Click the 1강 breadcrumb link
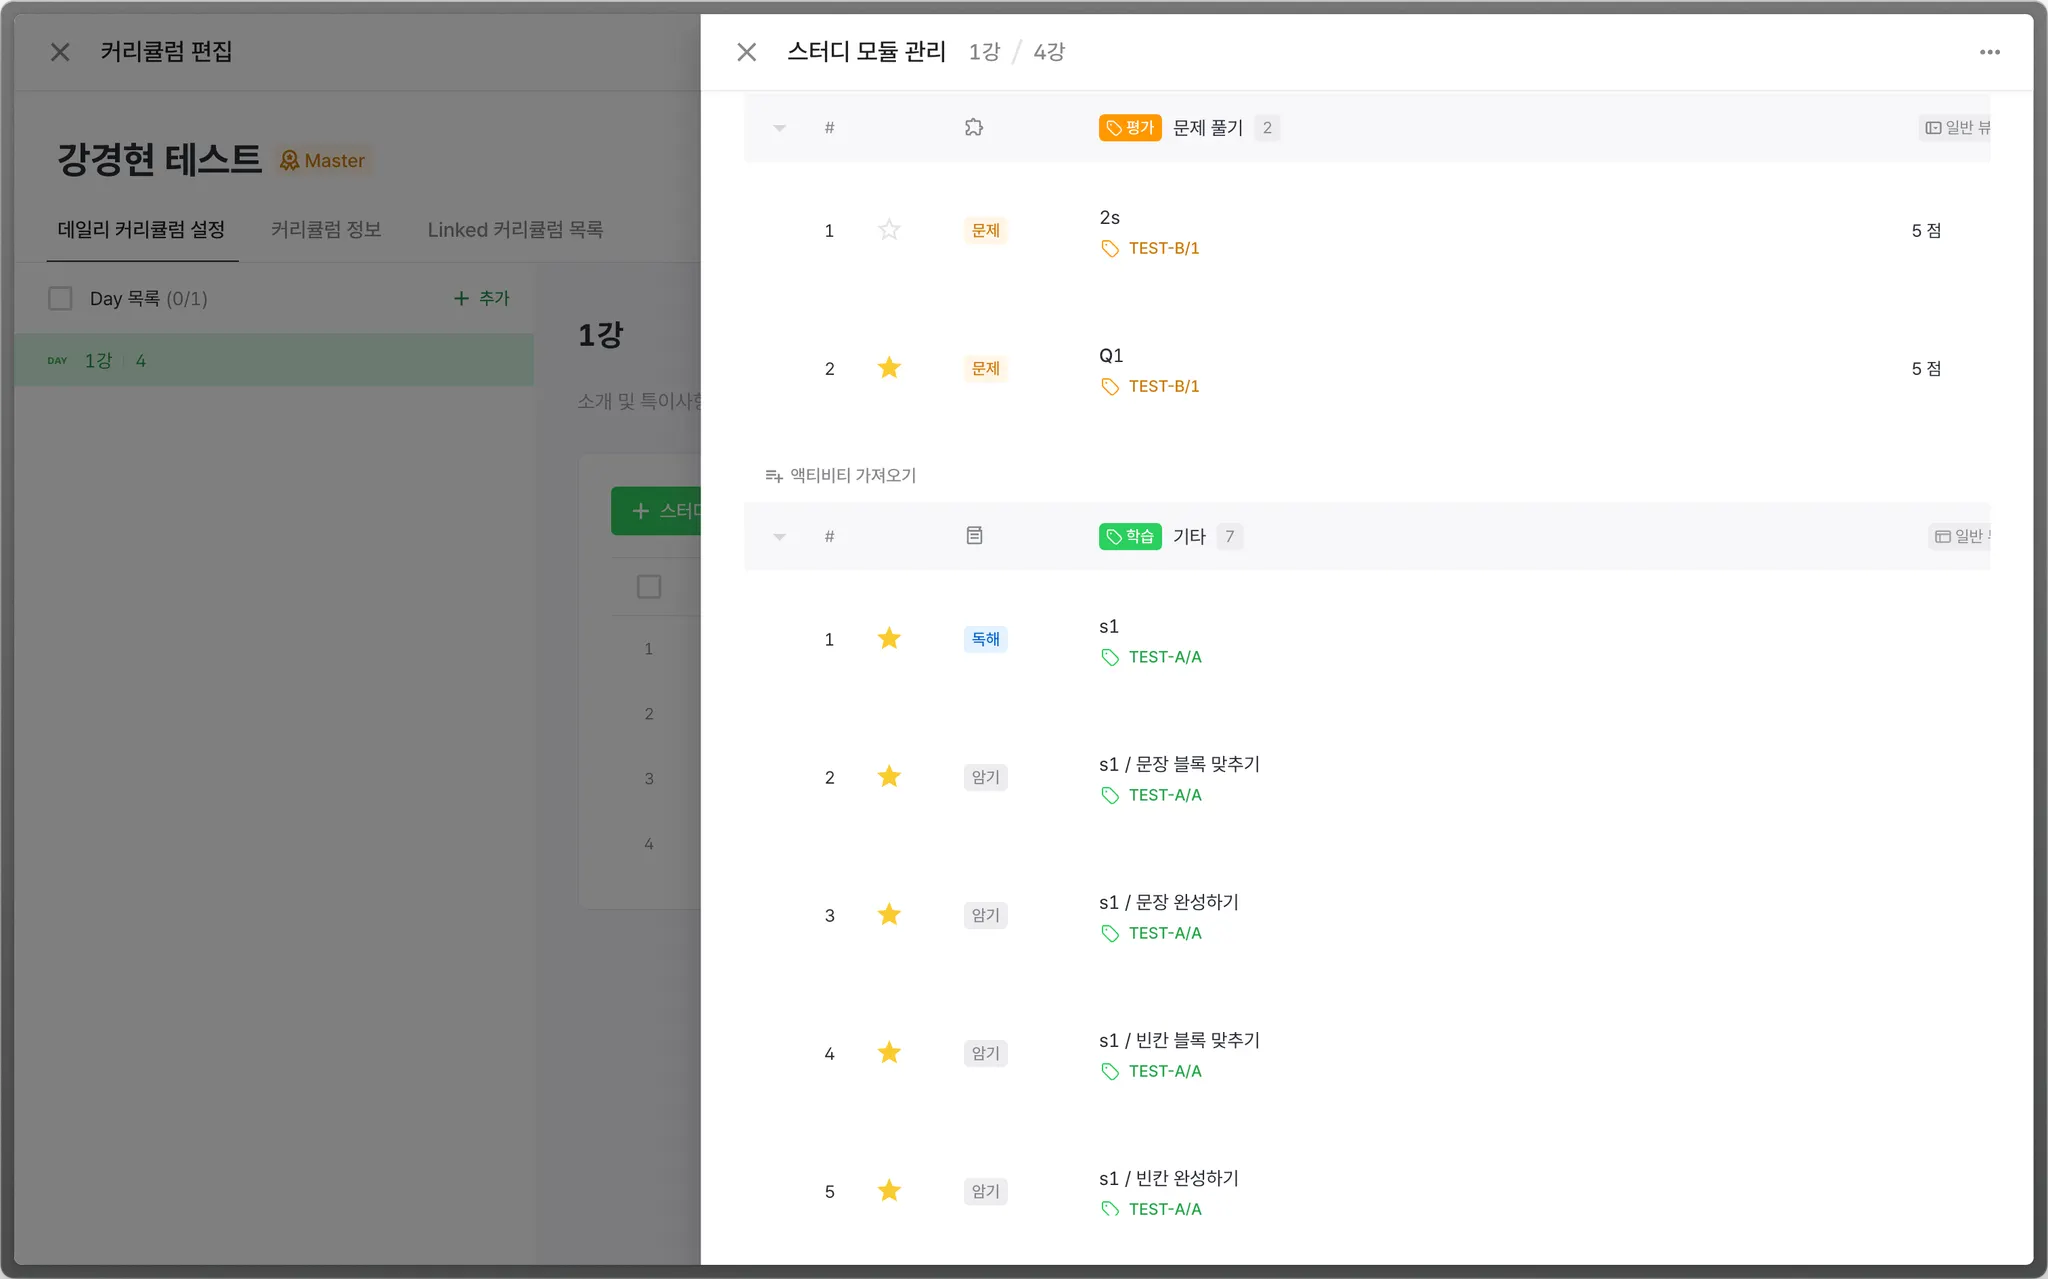 [983, 52]
